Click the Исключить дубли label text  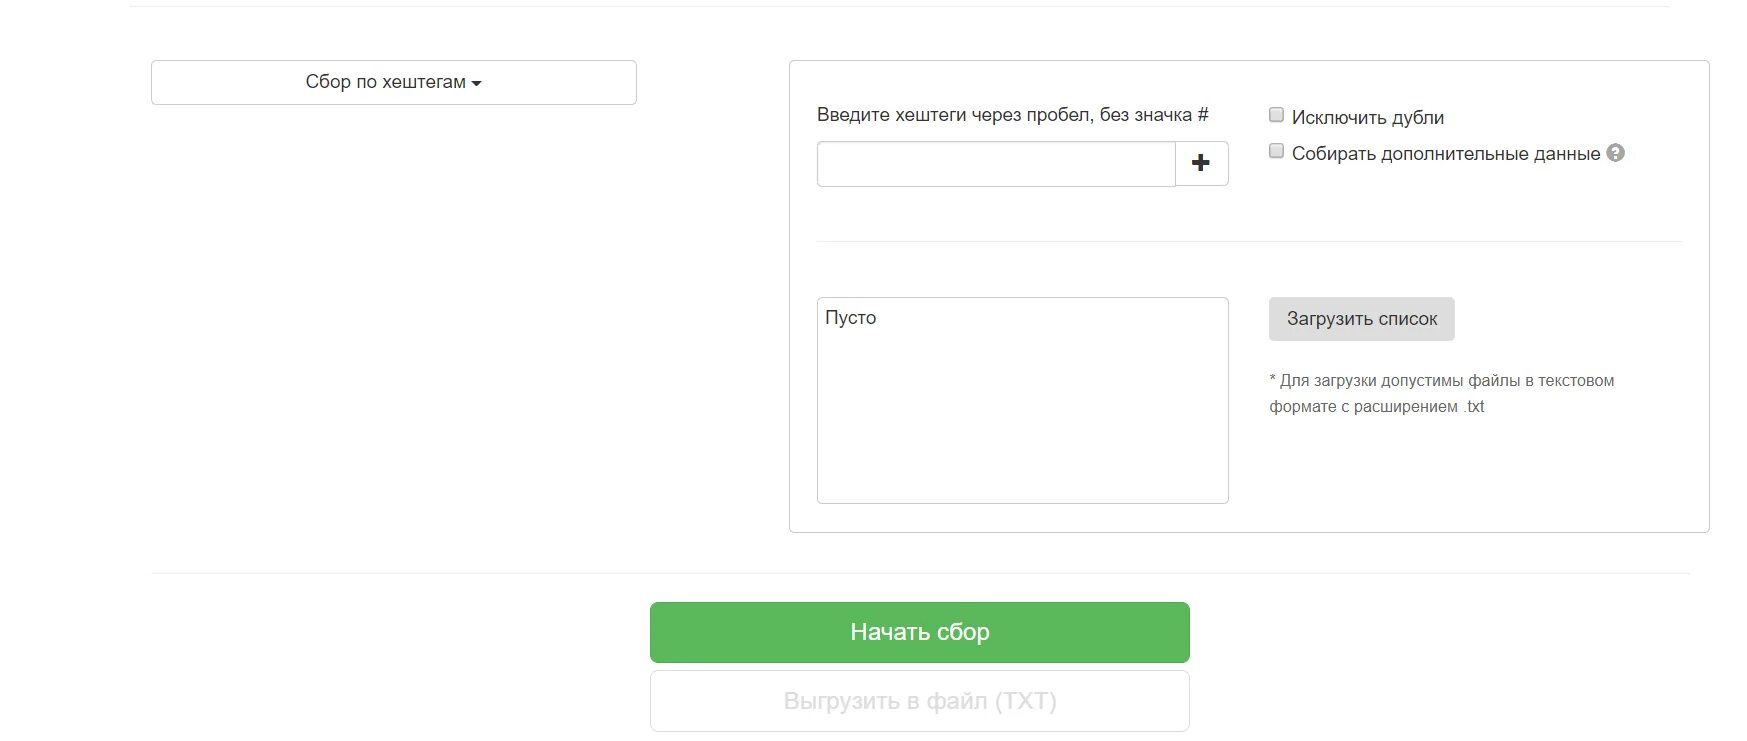coord(1367,117)
